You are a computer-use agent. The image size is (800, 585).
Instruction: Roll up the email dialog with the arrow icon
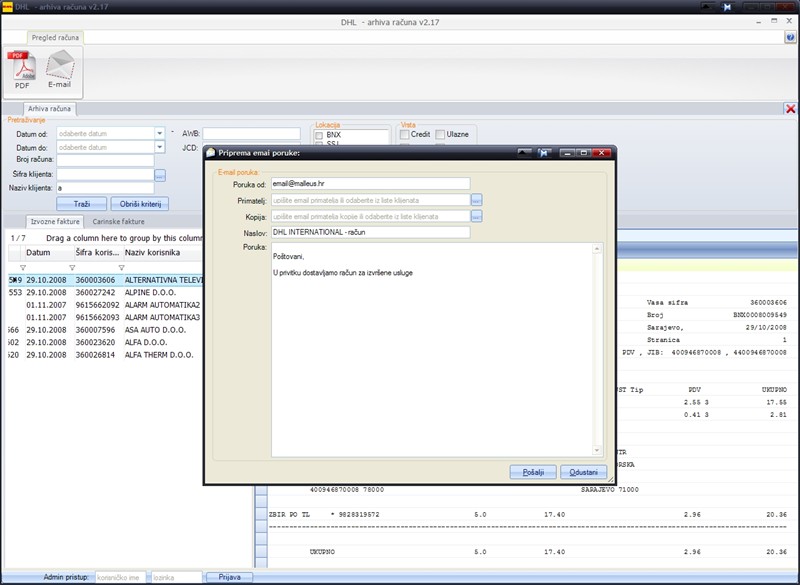coord(524,152)
